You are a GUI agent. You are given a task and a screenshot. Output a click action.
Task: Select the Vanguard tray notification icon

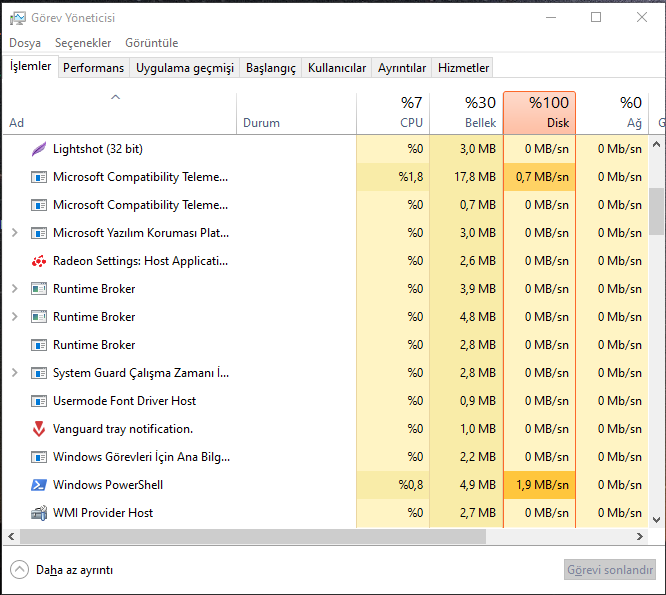point(39,429)
